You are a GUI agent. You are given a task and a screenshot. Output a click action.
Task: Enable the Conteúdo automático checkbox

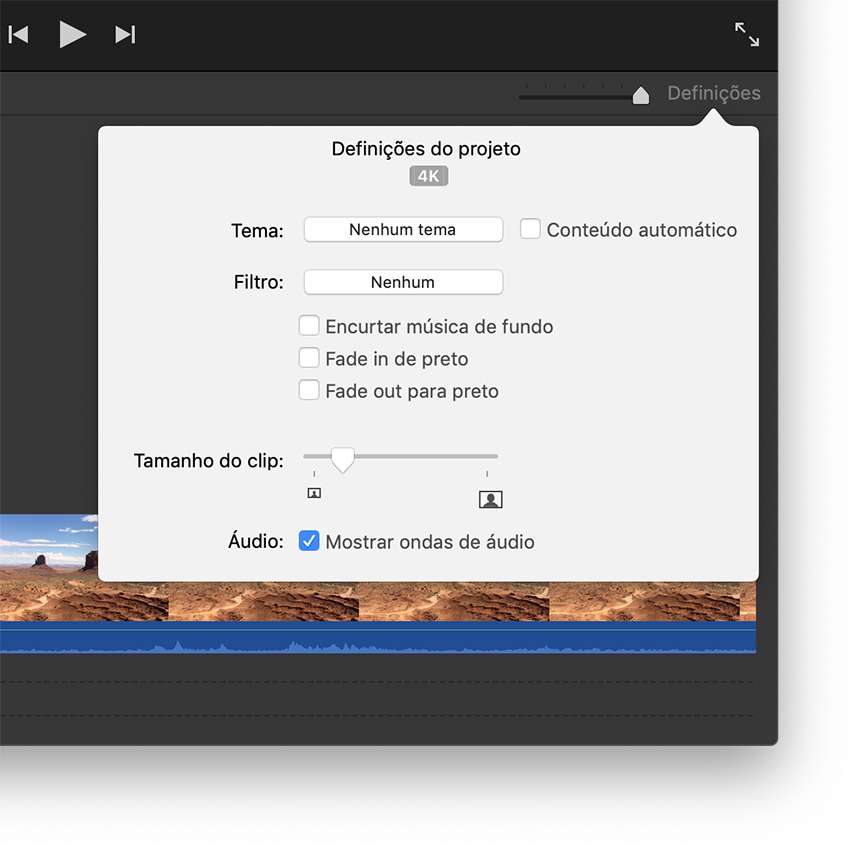[530, 229]
